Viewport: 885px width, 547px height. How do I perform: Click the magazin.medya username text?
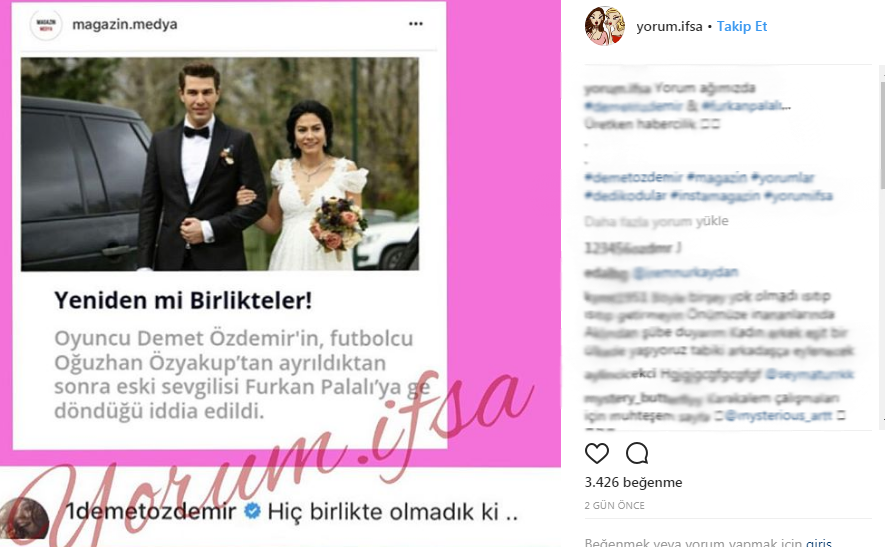tap(125, 24)
